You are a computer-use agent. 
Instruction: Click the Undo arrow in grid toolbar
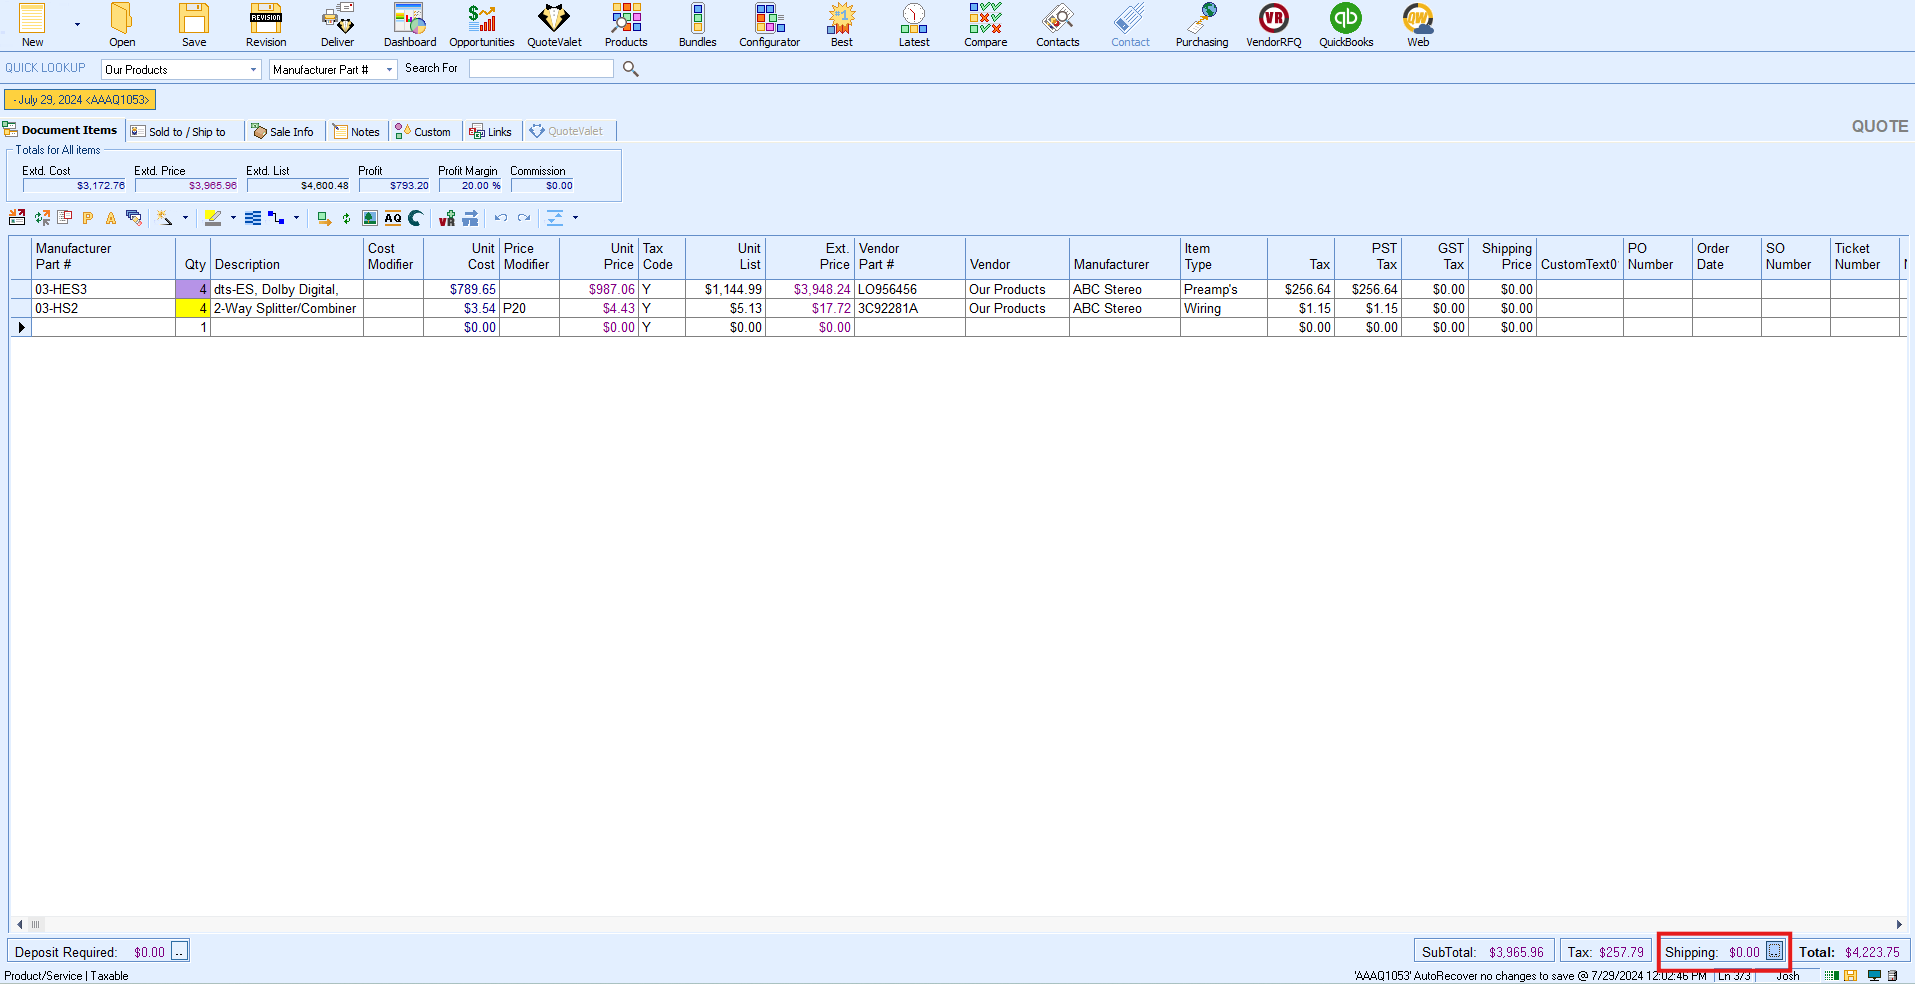click(501, 218)
